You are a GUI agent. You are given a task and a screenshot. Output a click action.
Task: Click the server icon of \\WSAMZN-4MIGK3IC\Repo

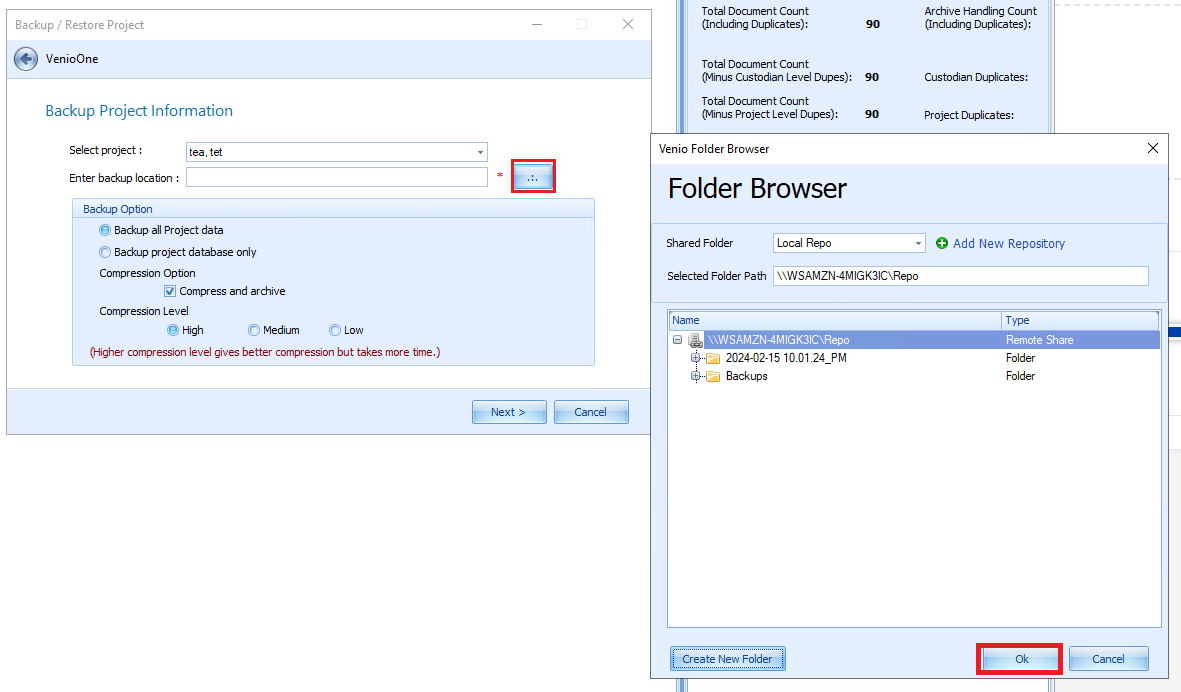695,340
